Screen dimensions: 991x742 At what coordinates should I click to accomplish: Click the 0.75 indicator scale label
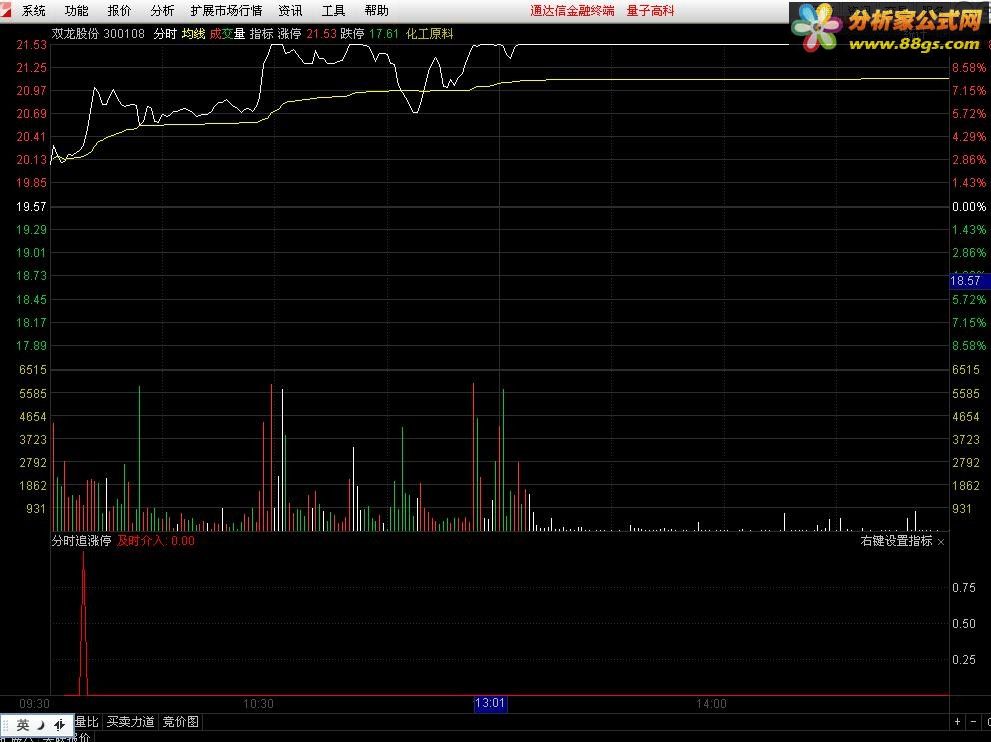pos(964,588)
